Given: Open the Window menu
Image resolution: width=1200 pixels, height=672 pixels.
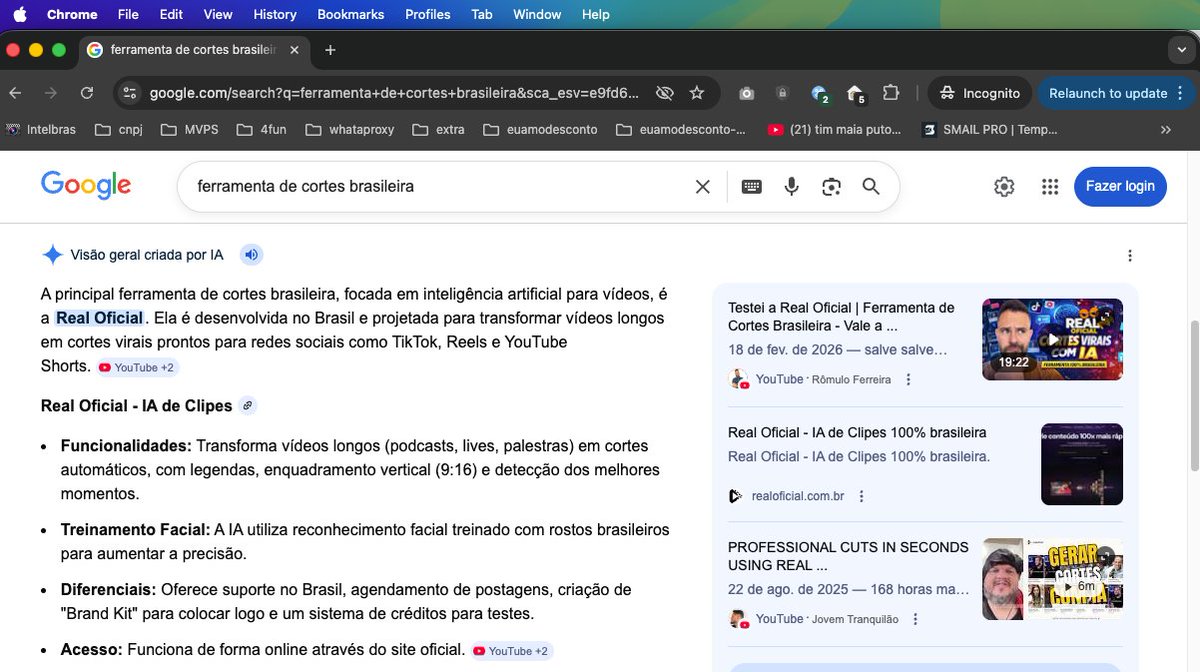Looking at the screenshot, I should tap(537, 14).
